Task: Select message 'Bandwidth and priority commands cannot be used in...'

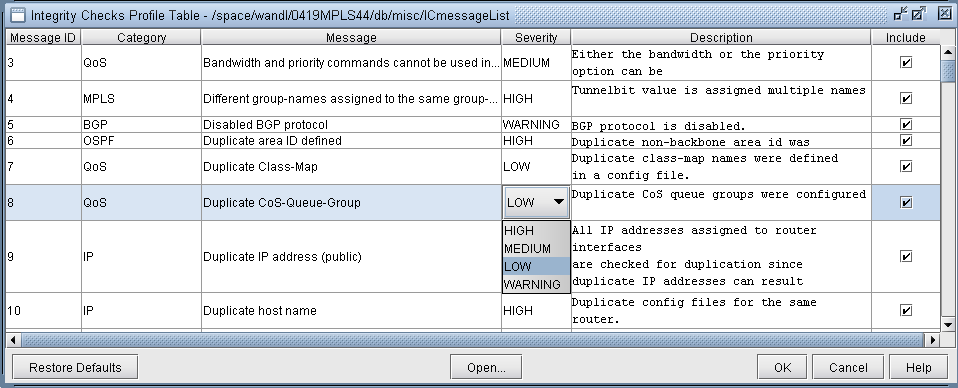Action: [351, 62]
